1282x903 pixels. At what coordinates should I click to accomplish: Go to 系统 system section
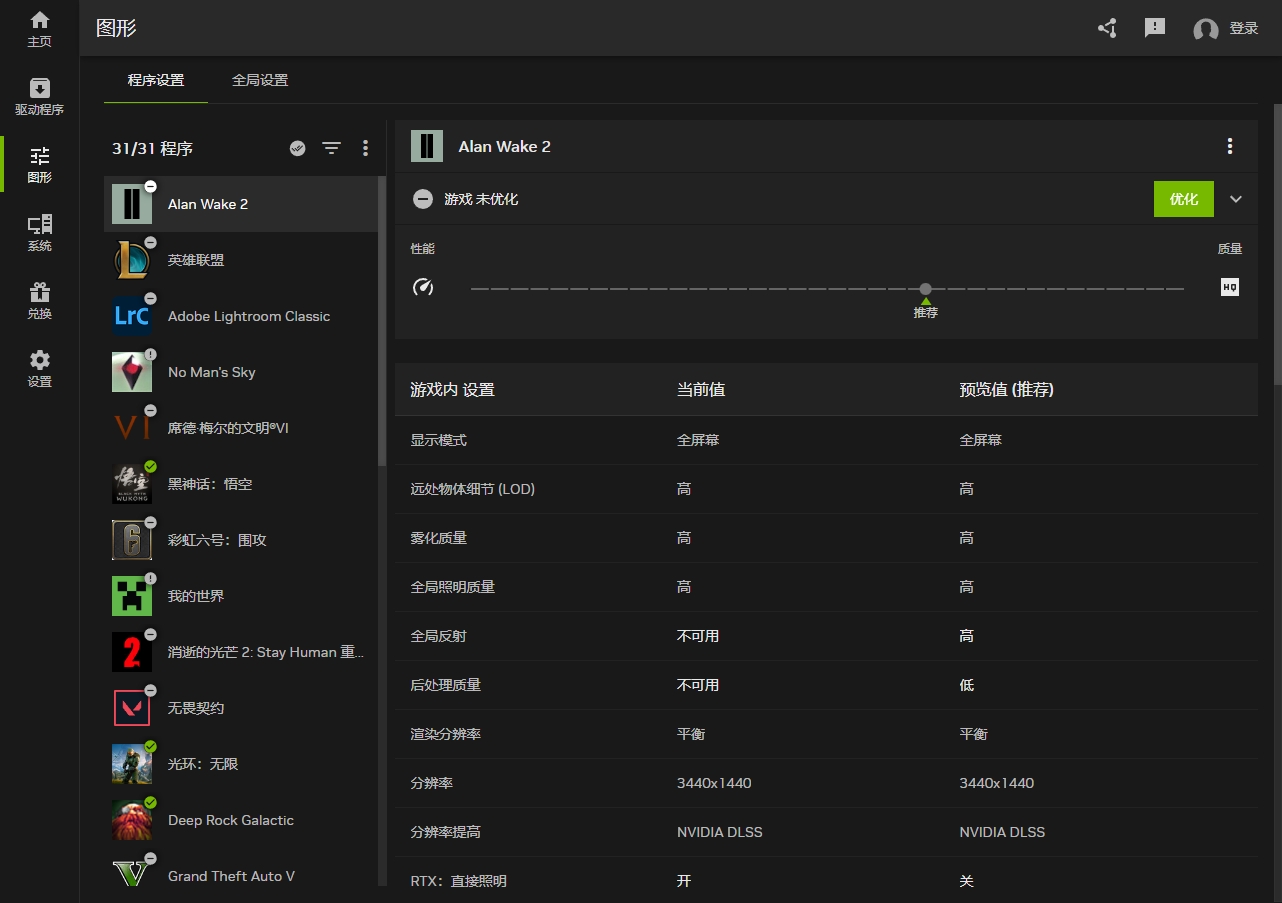(39, 233)
